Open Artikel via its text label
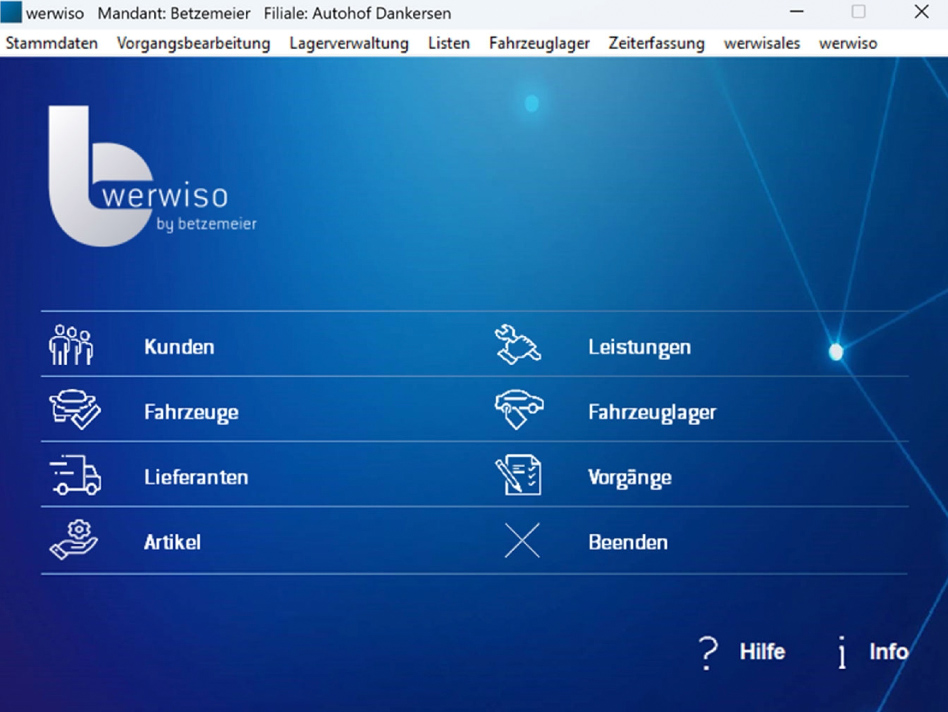The height and width of the screenshot is (712, 948). 172,542
